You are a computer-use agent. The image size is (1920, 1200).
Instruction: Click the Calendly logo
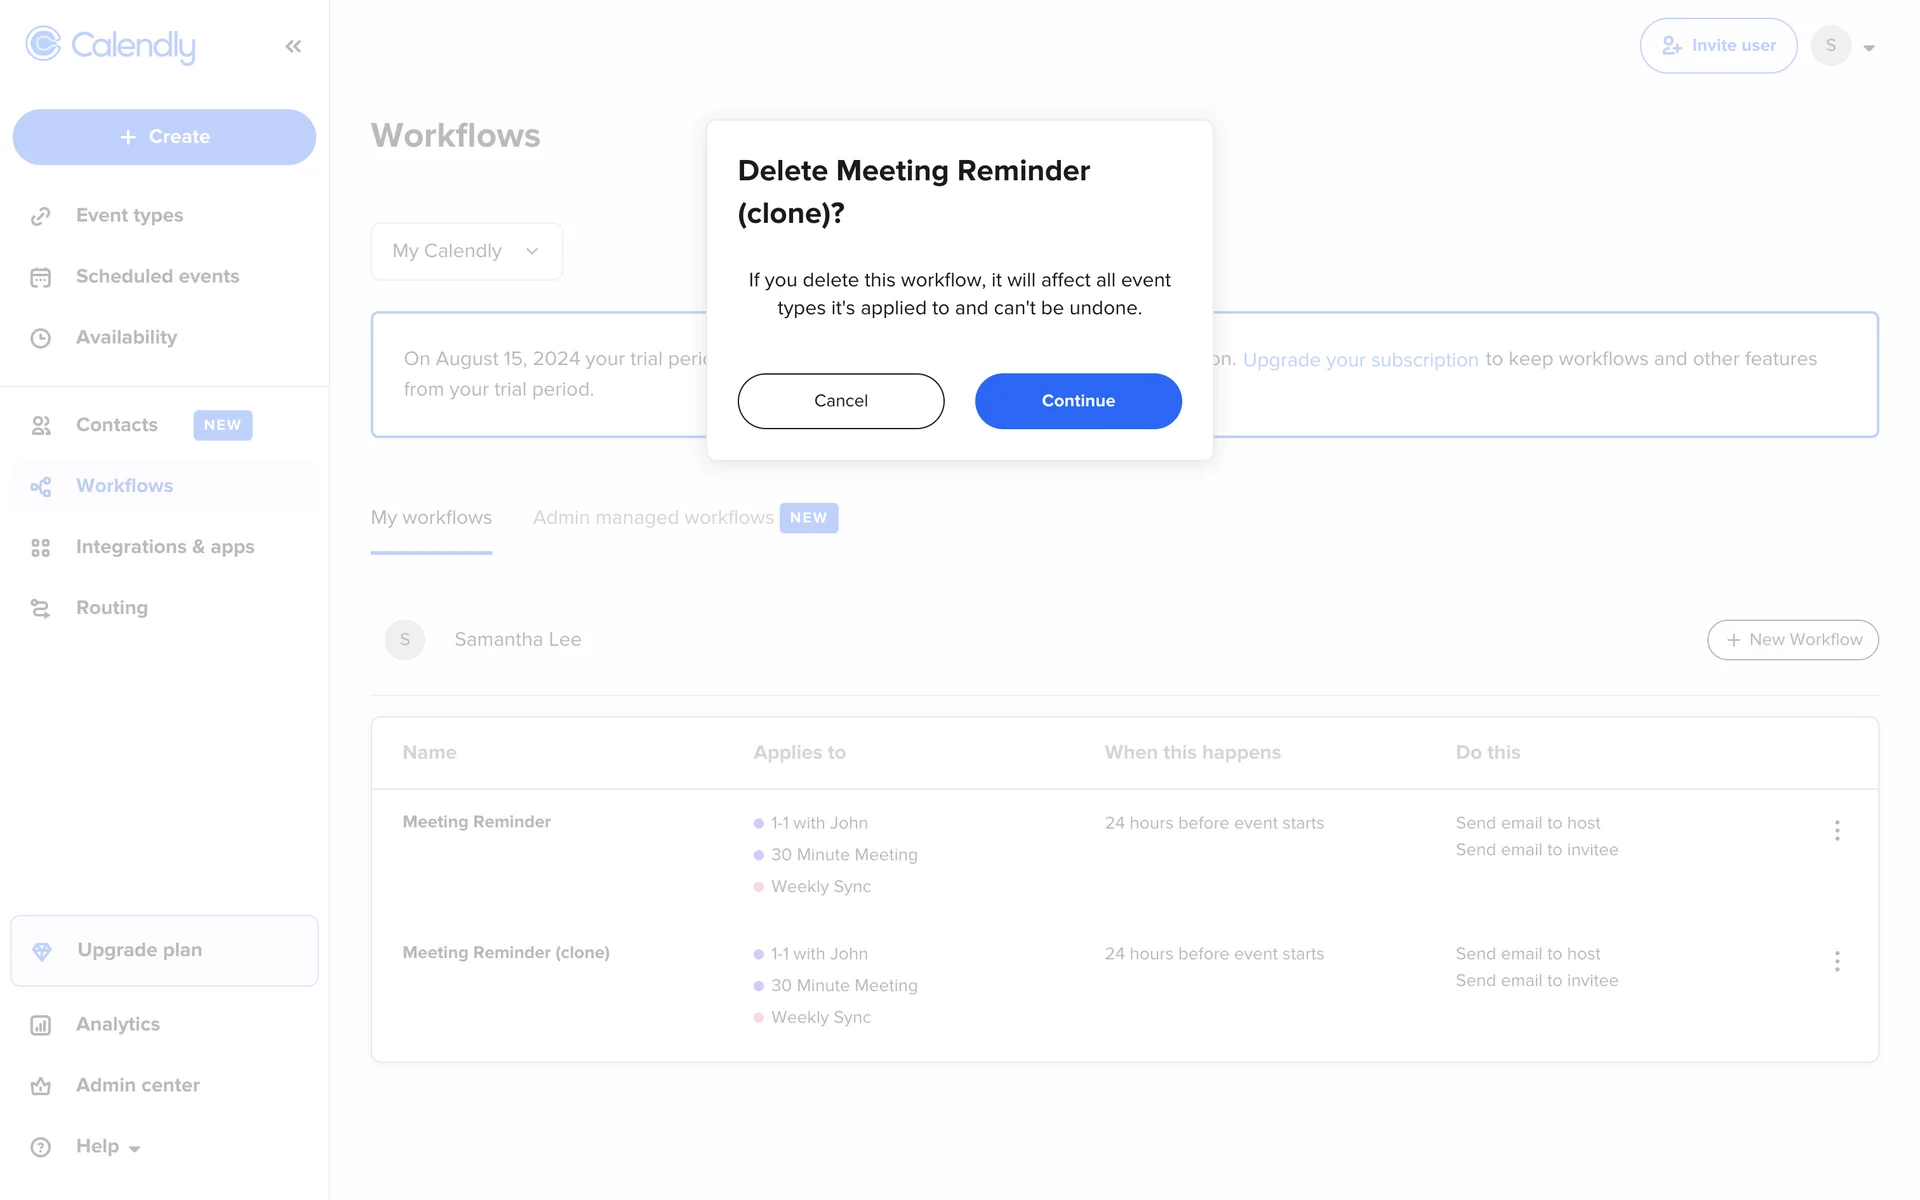pyautogui.click(x=110, y=45)
